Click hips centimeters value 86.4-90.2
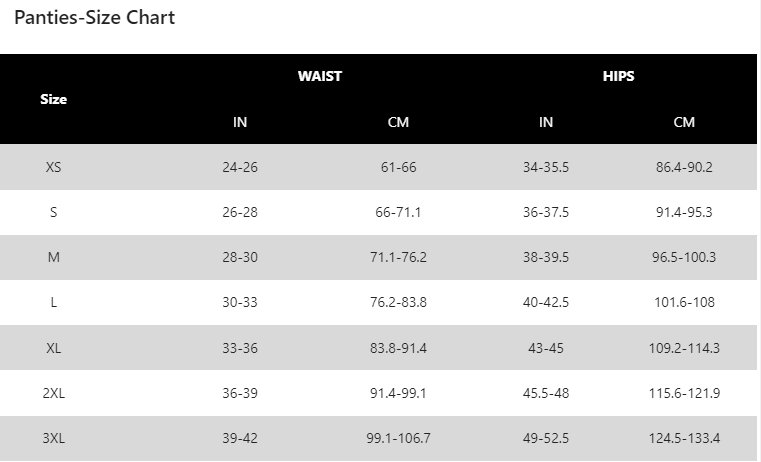The image size is (761, 462). tap(684, 167)
